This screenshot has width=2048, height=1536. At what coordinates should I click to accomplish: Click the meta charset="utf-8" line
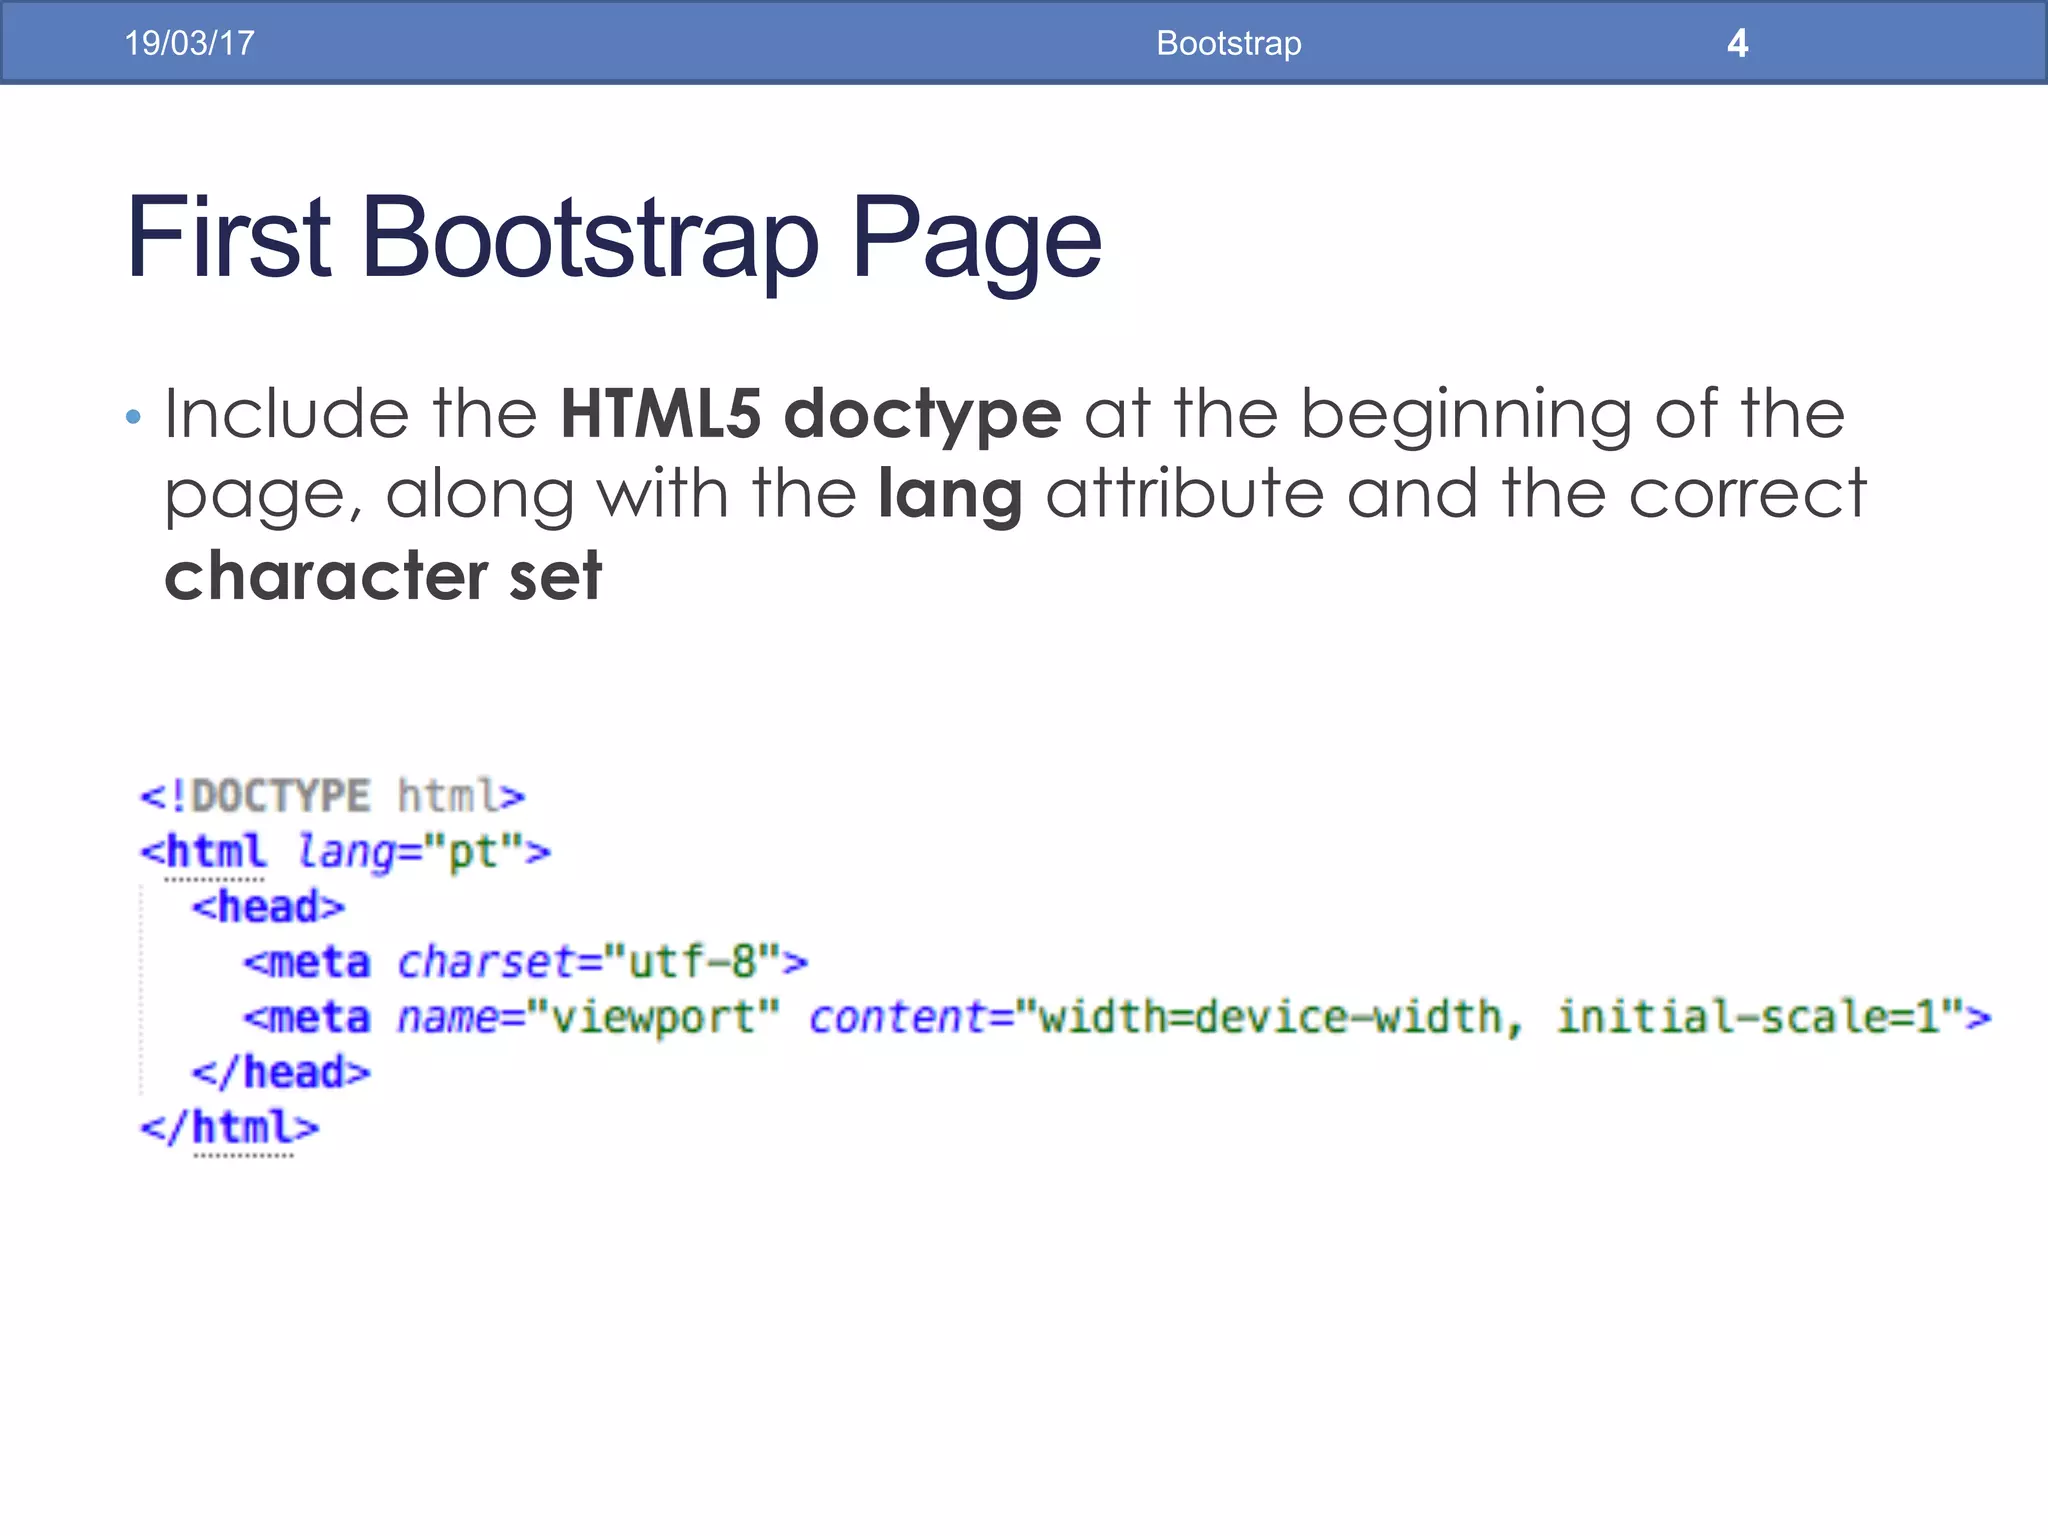click(526, 962)
